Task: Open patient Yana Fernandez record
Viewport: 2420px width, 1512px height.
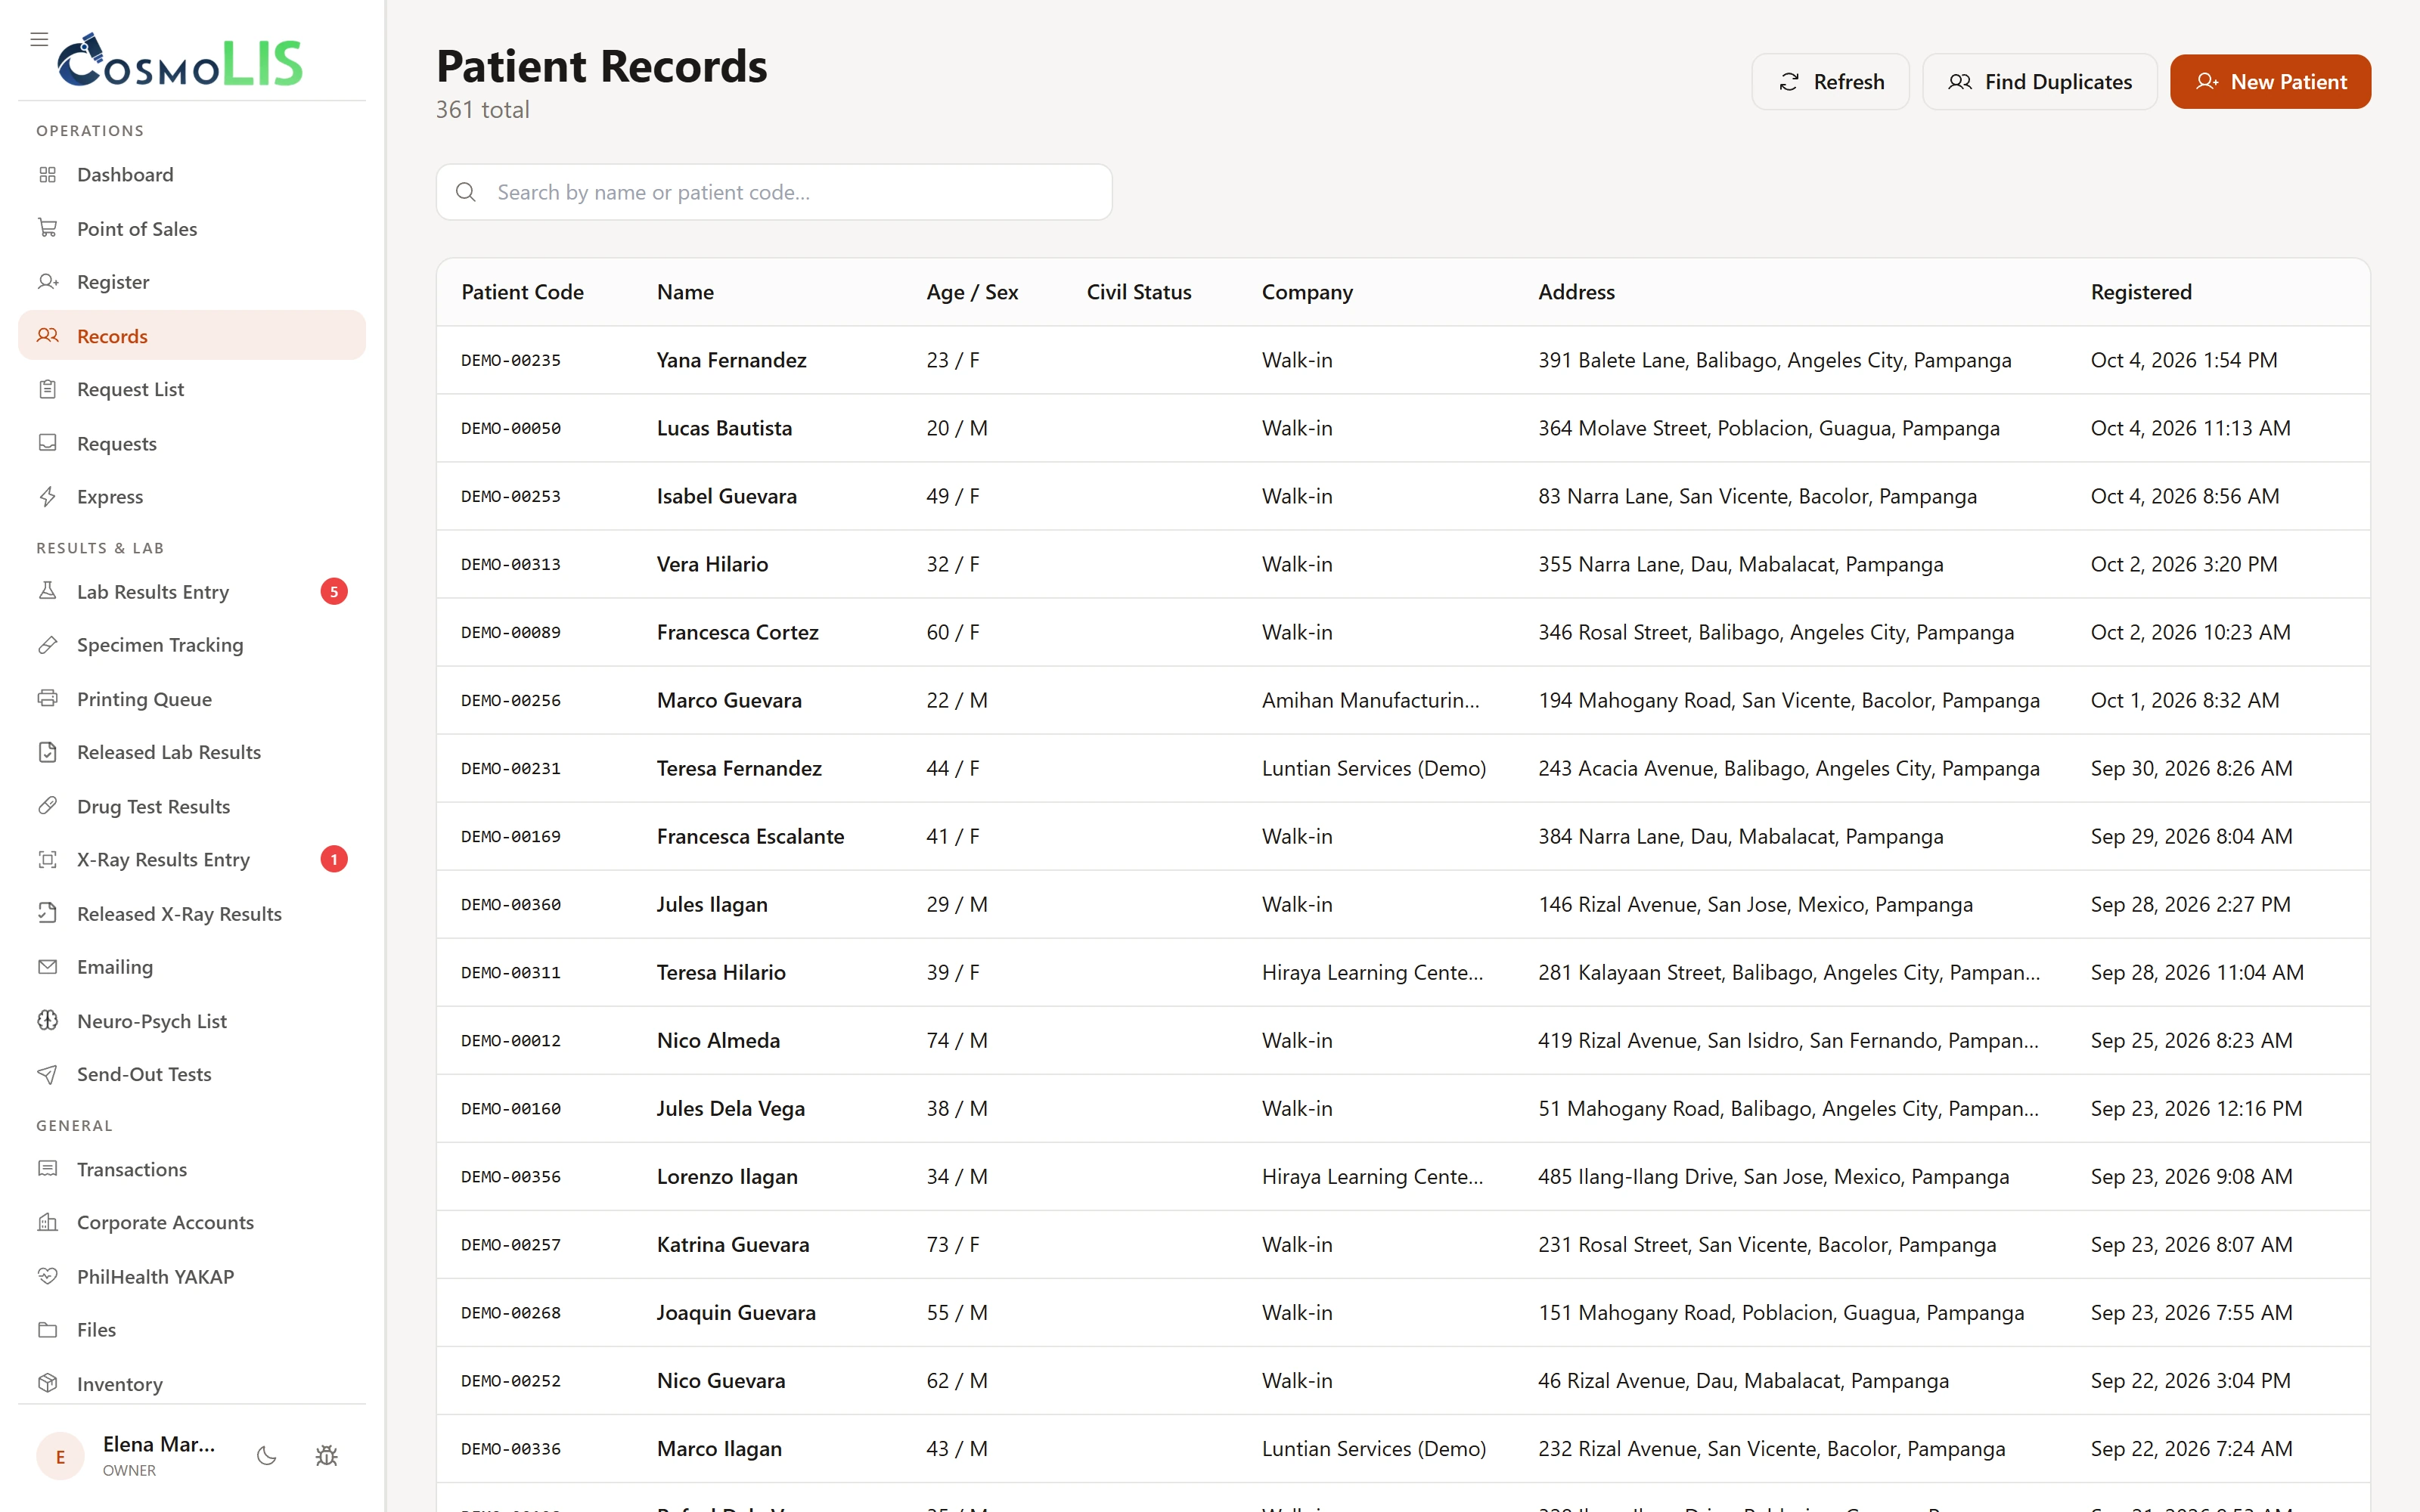Action: point(1403,360)
